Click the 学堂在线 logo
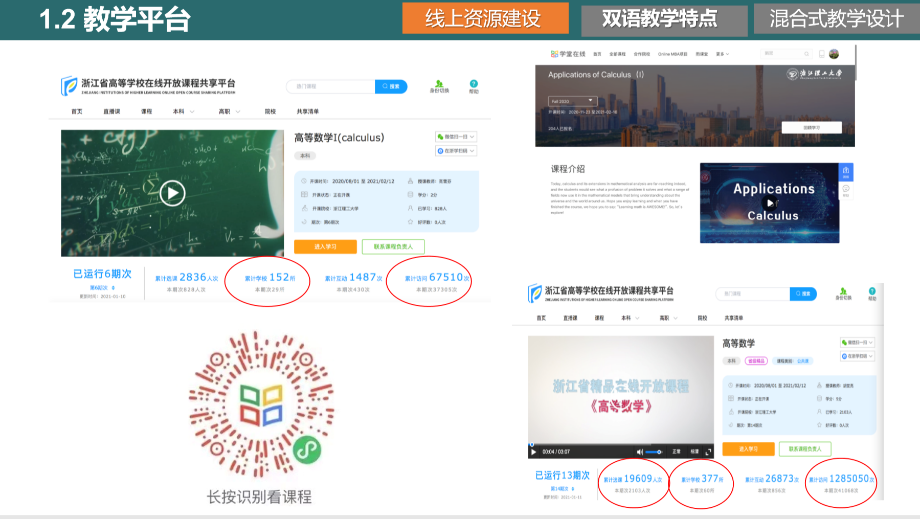This screenshot has height=519, width=920. 567,54
